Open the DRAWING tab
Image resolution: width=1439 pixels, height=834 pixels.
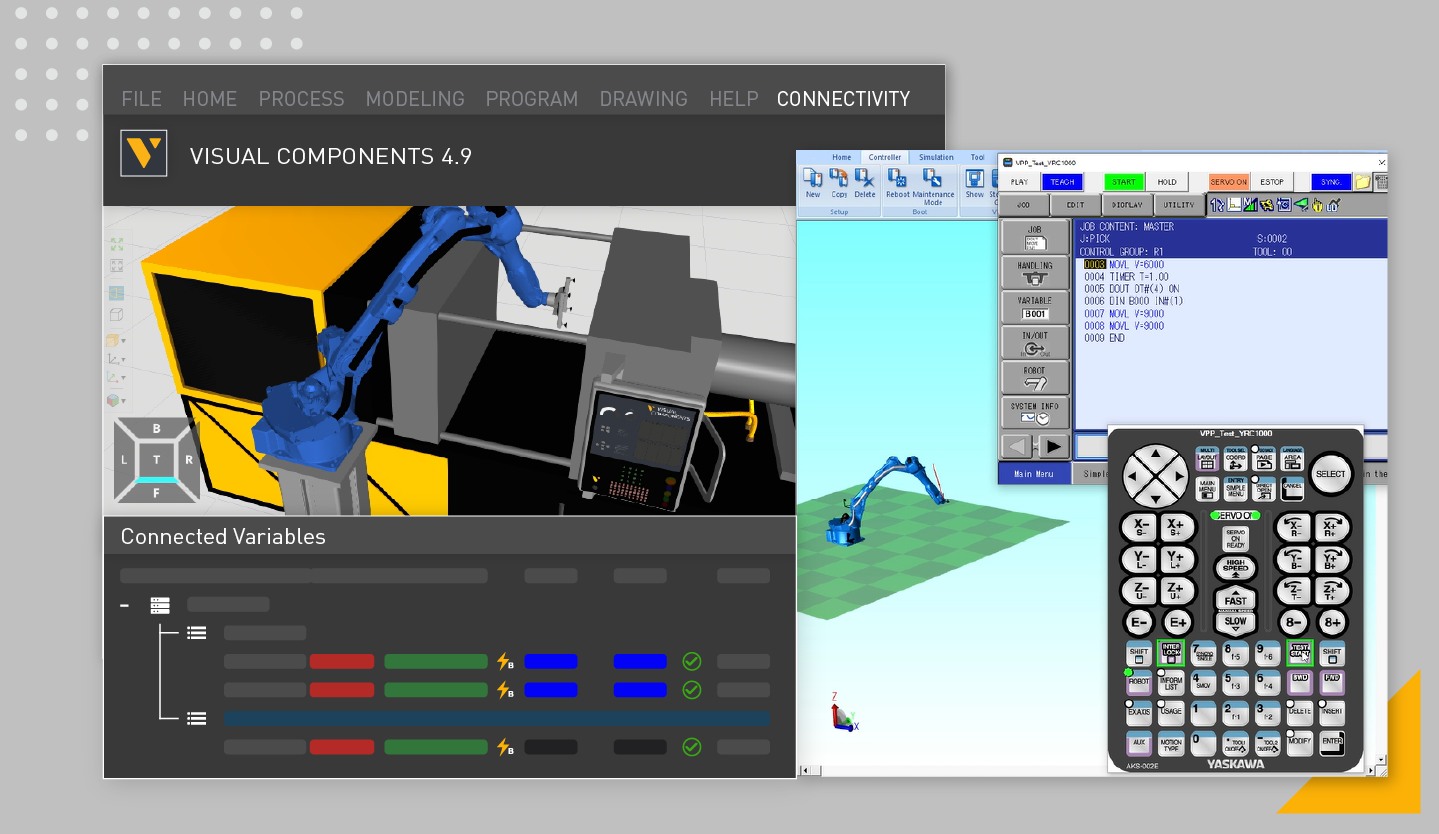pyautogui.click(x=644, y=99)
